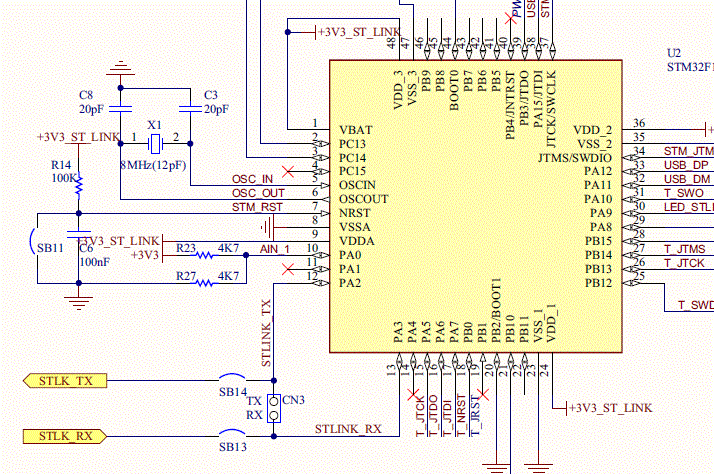Select the STLINK_RX net label

click(x=348, y=429)
